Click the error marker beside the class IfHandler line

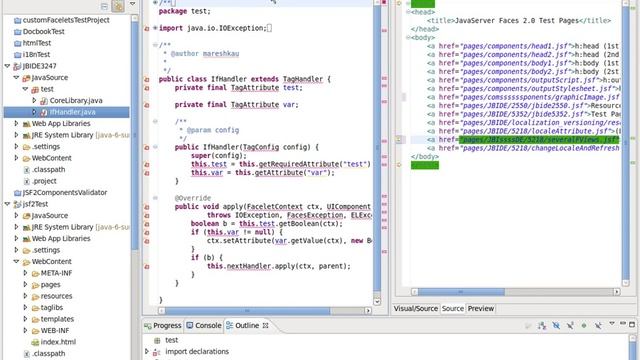147,80
